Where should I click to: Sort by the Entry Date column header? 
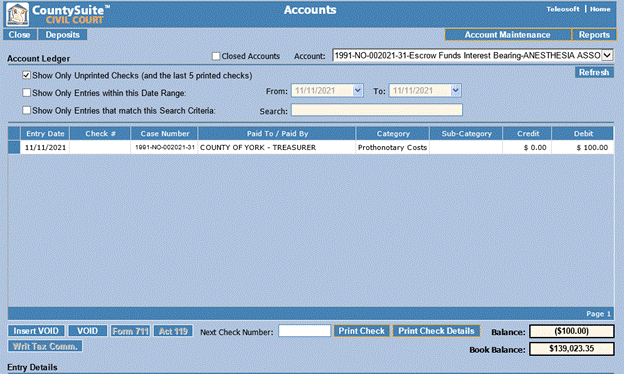point(45,133)
